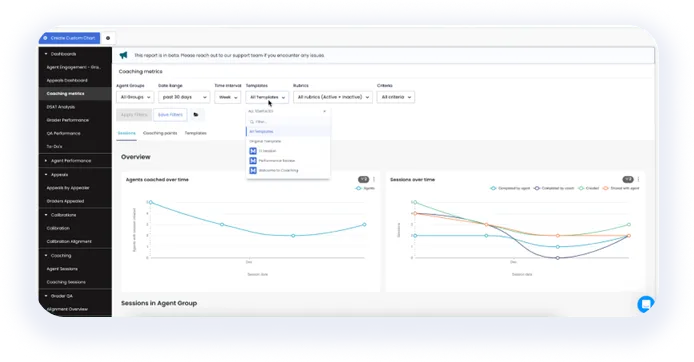Switch to the Sessions tab
This screenshot has height=362, width=694.
[126, 133]
